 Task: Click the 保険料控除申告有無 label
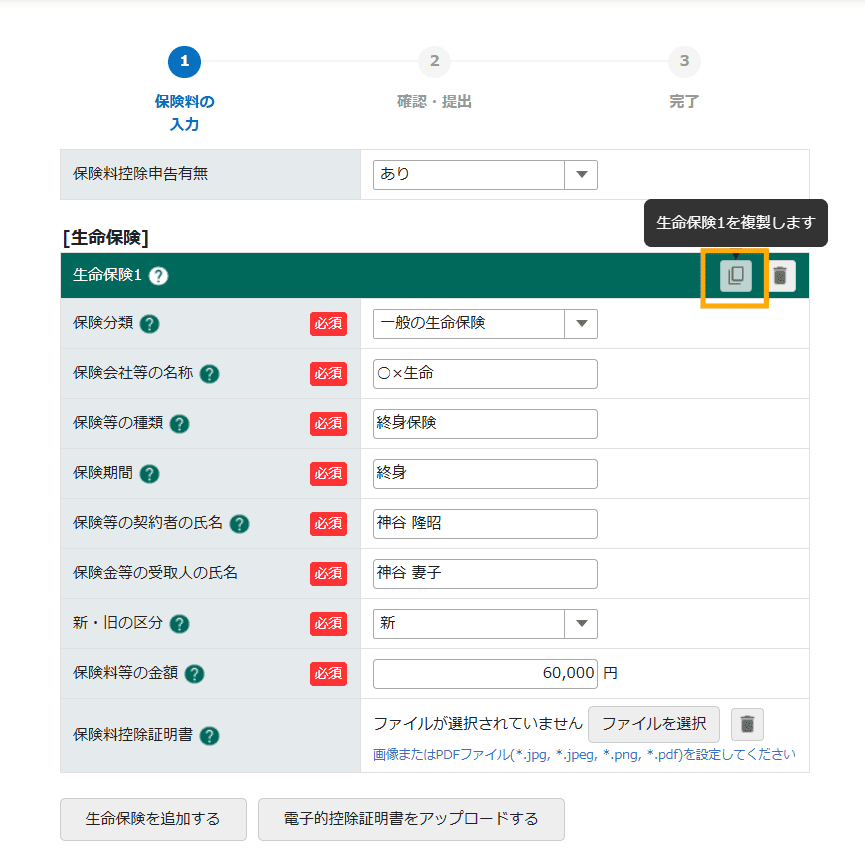tap(140, 174)
